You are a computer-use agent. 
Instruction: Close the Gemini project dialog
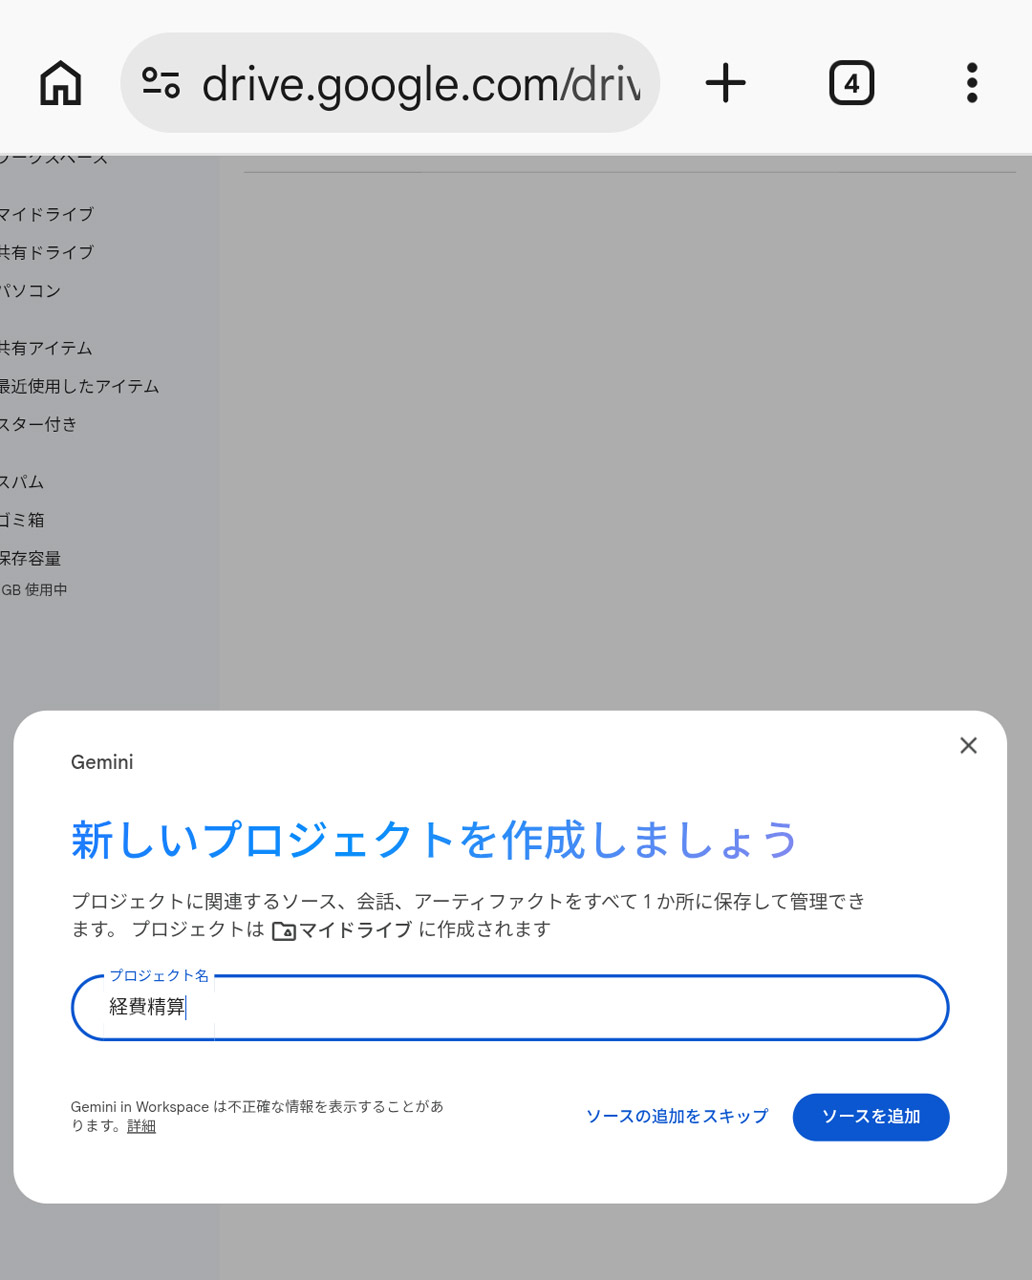(968, 745)
